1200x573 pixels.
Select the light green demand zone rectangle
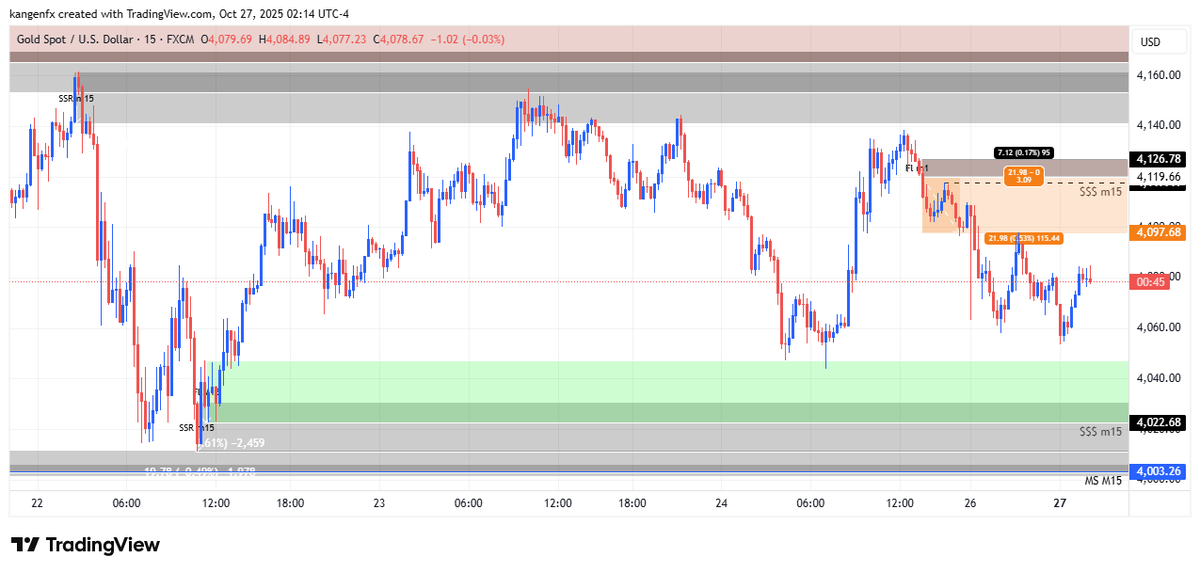coord(670,382)
